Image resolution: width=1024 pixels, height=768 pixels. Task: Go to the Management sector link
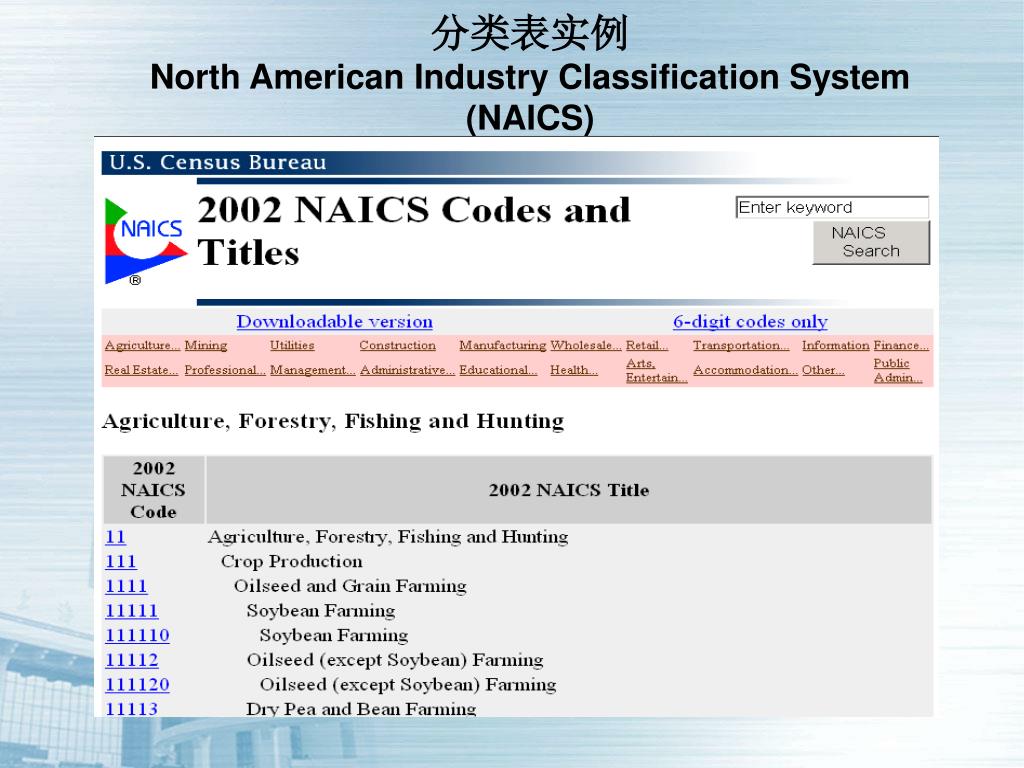pos(313,370)
